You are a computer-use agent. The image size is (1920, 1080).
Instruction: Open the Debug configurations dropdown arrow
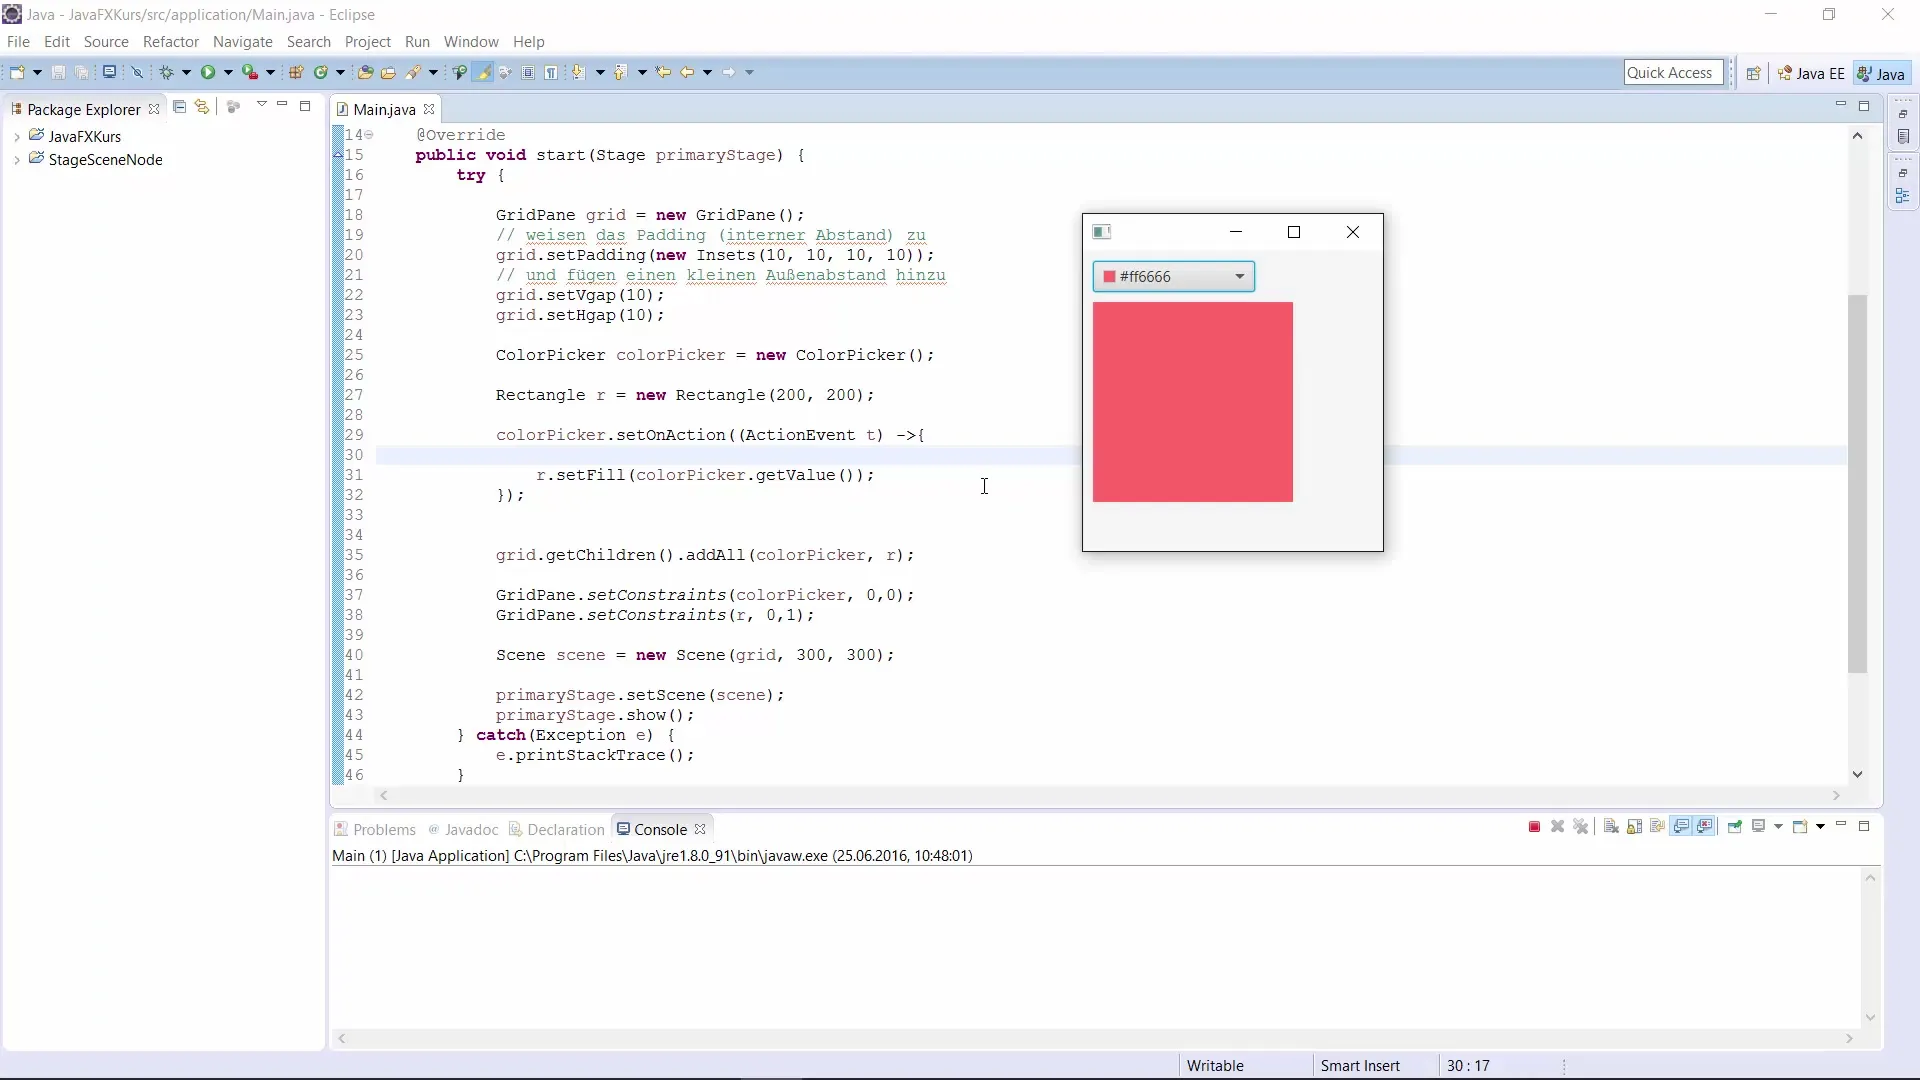tap(186, 72)
